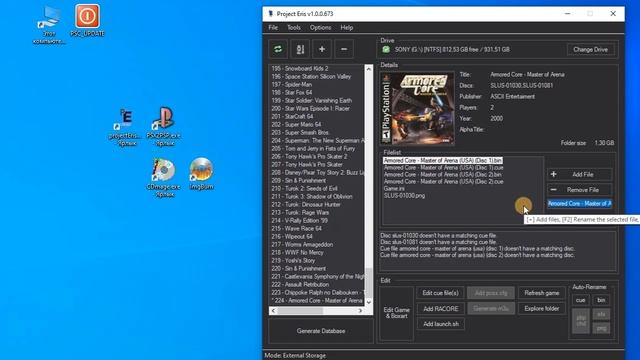The image size is (640, 360).
Task: Click the Add RACORE button
Action: point(440,309)
